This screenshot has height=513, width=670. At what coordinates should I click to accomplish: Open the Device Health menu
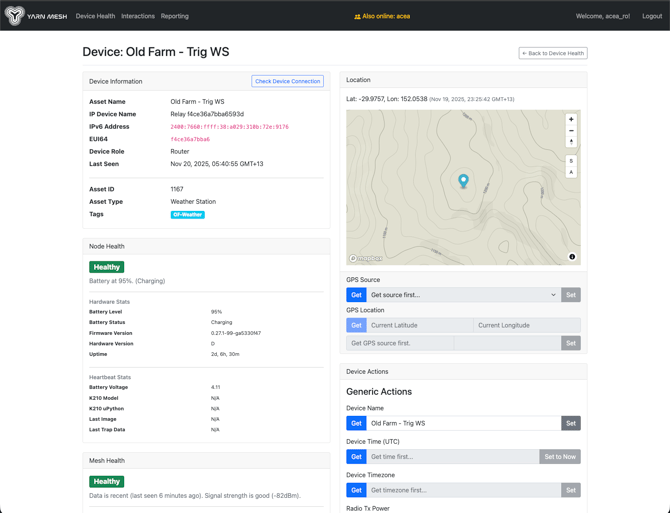pos(95,16)
